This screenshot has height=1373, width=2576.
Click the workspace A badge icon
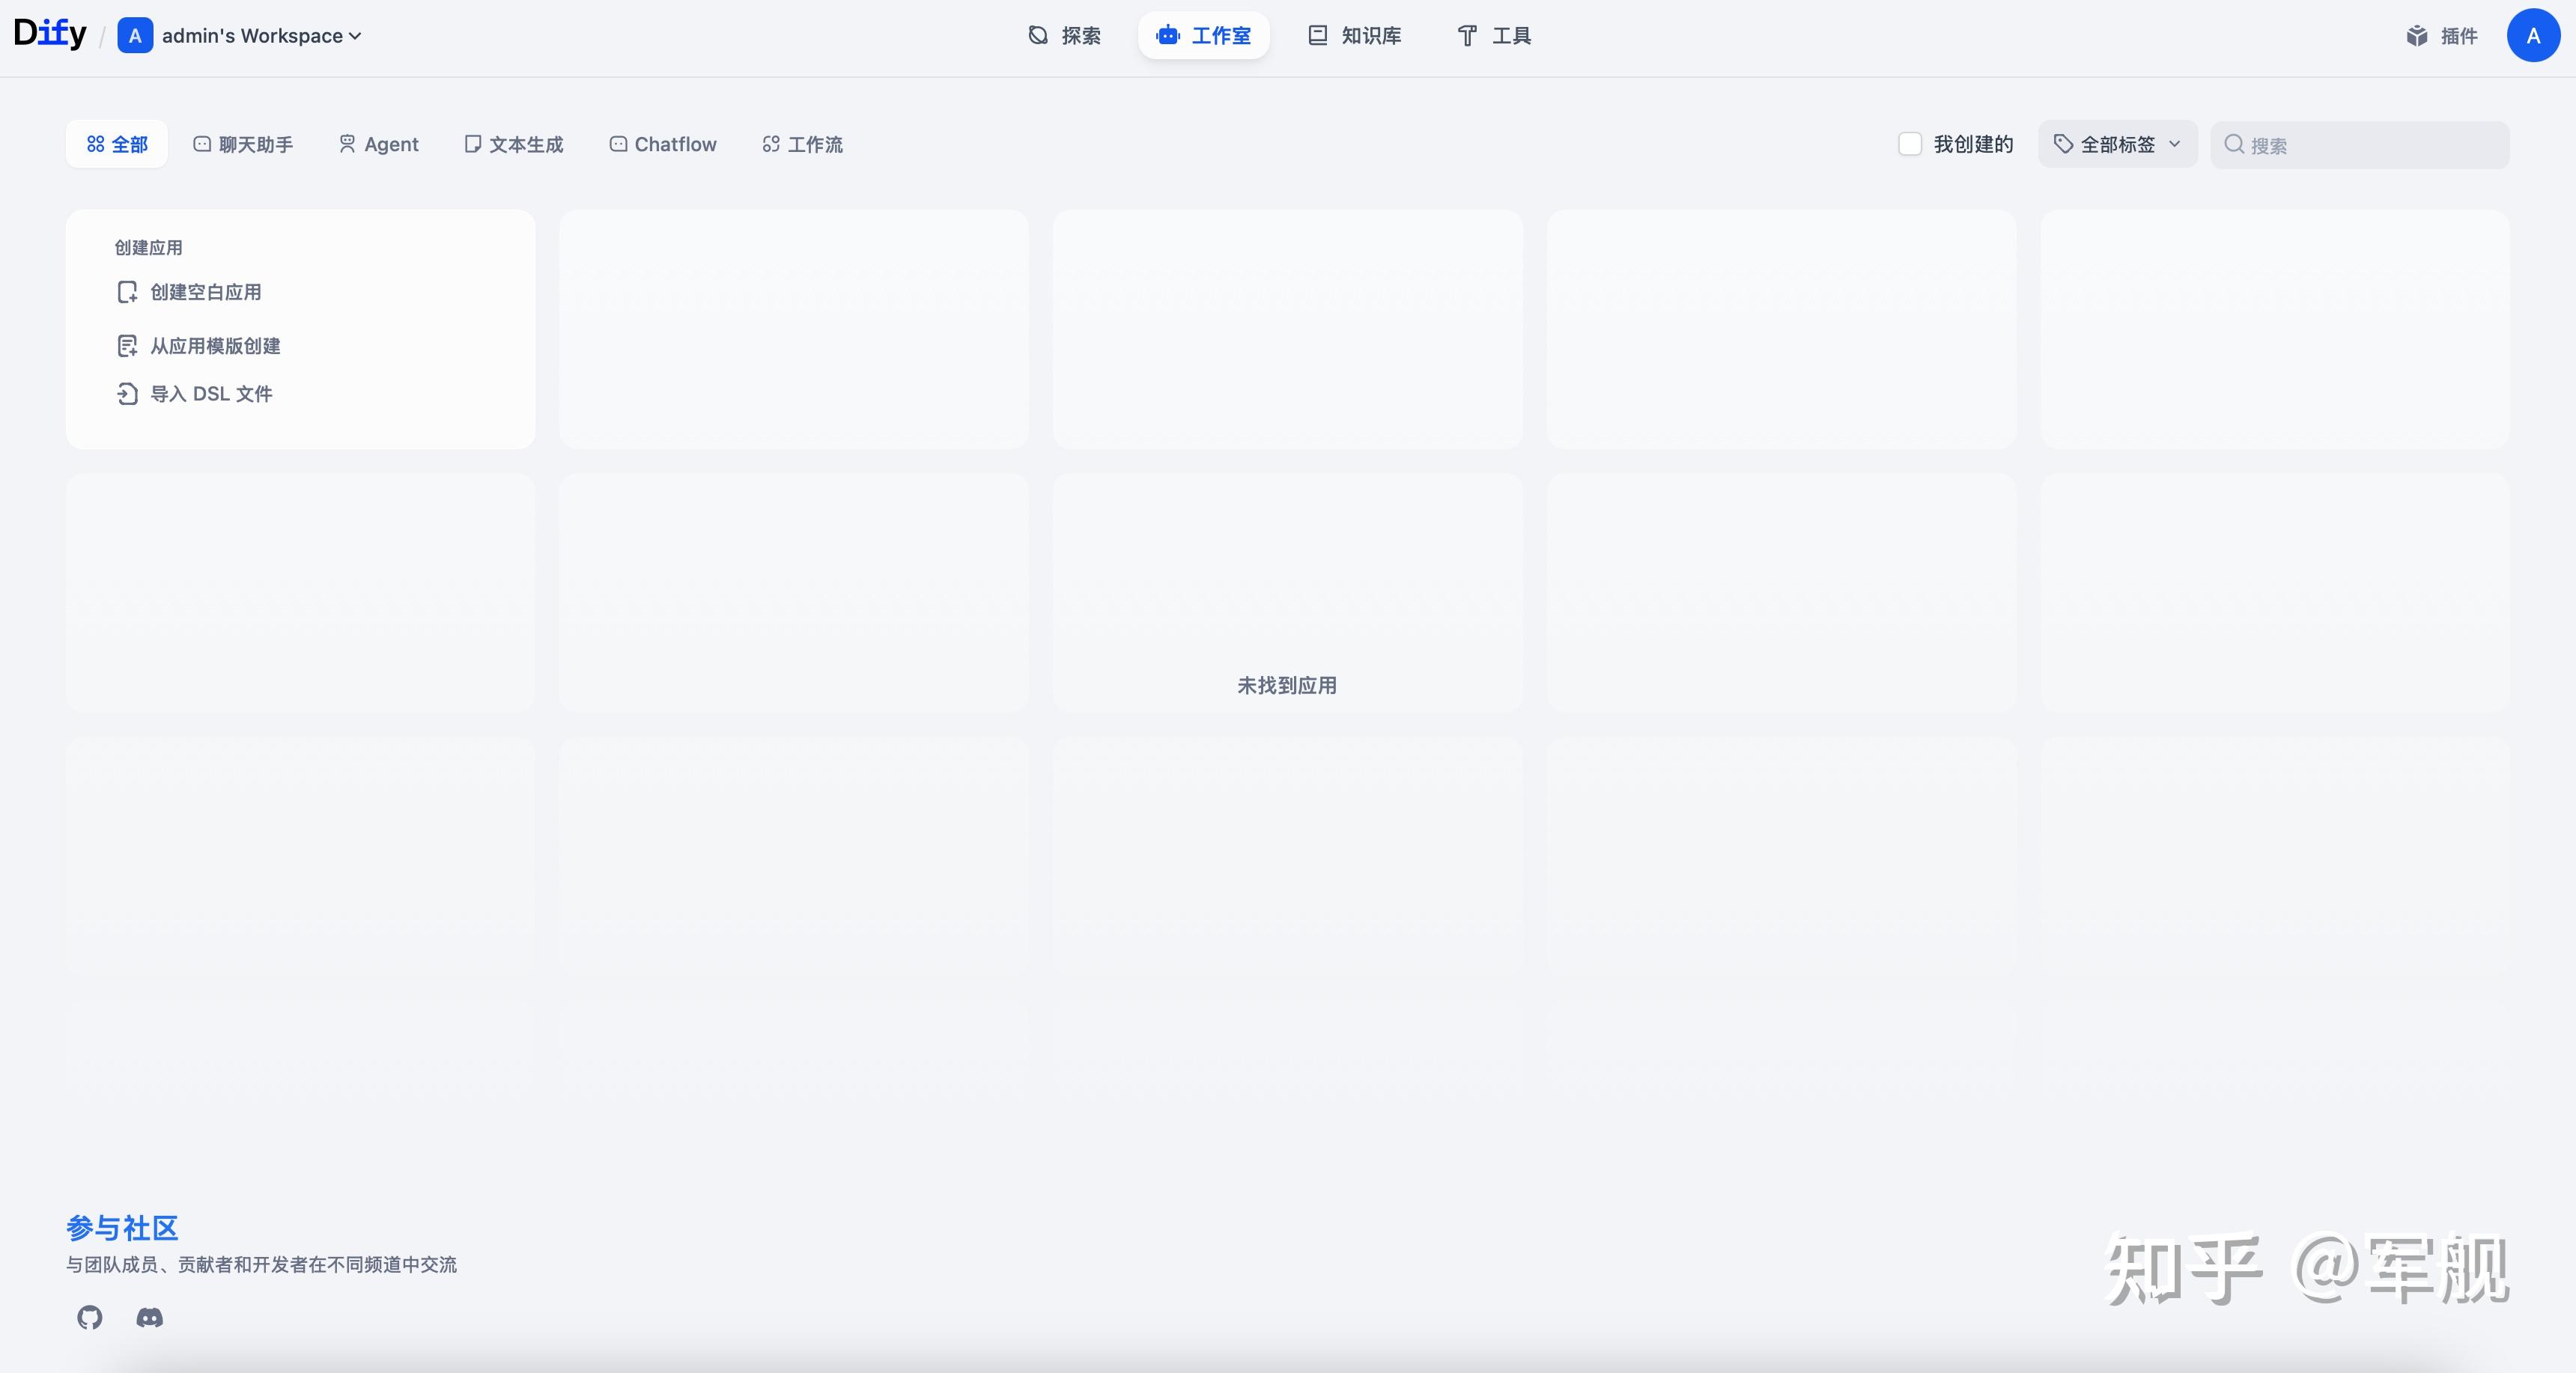pos(135,36)
